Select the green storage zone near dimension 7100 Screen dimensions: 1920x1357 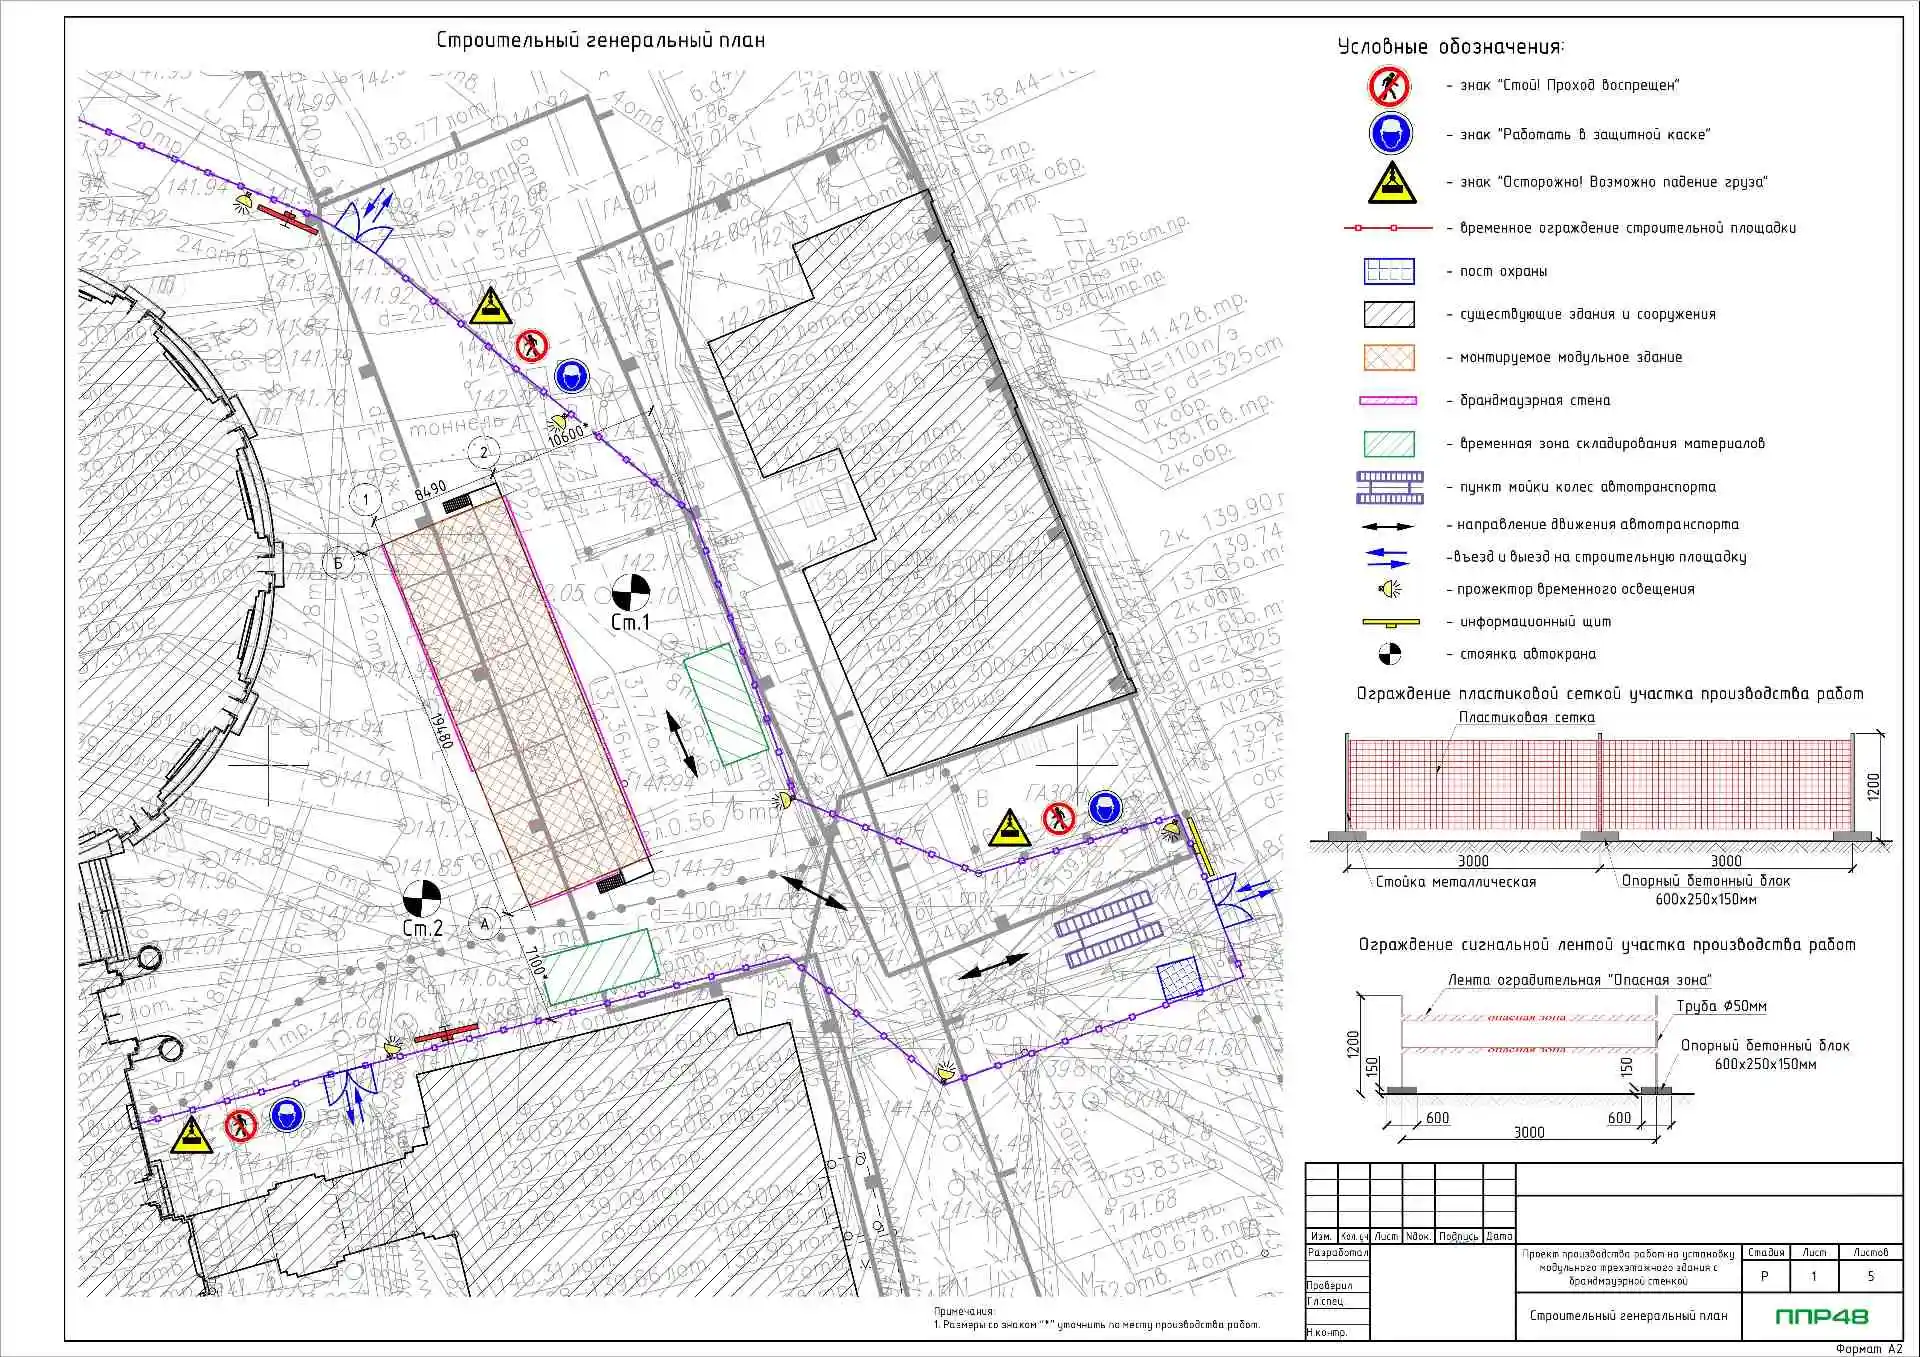[x=601, y=967]
